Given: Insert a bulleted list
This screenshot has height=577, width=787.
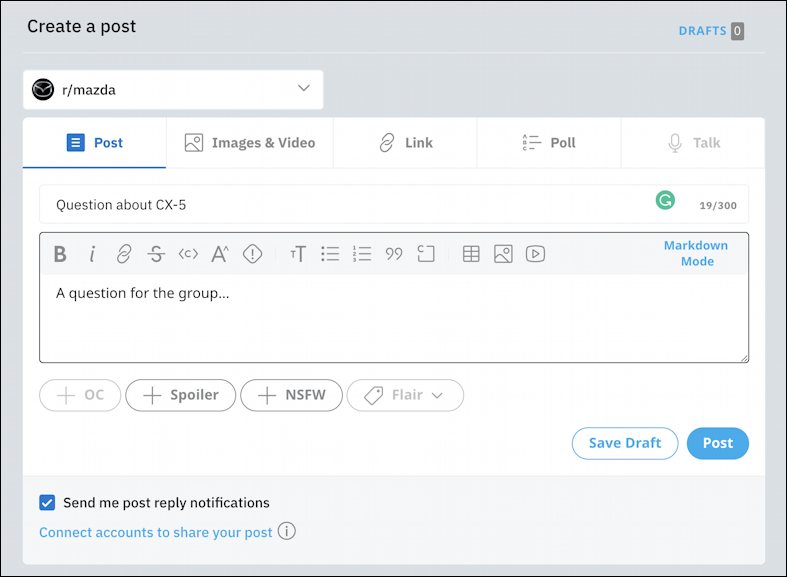Looking at the screenshot, I should point(330,254).
